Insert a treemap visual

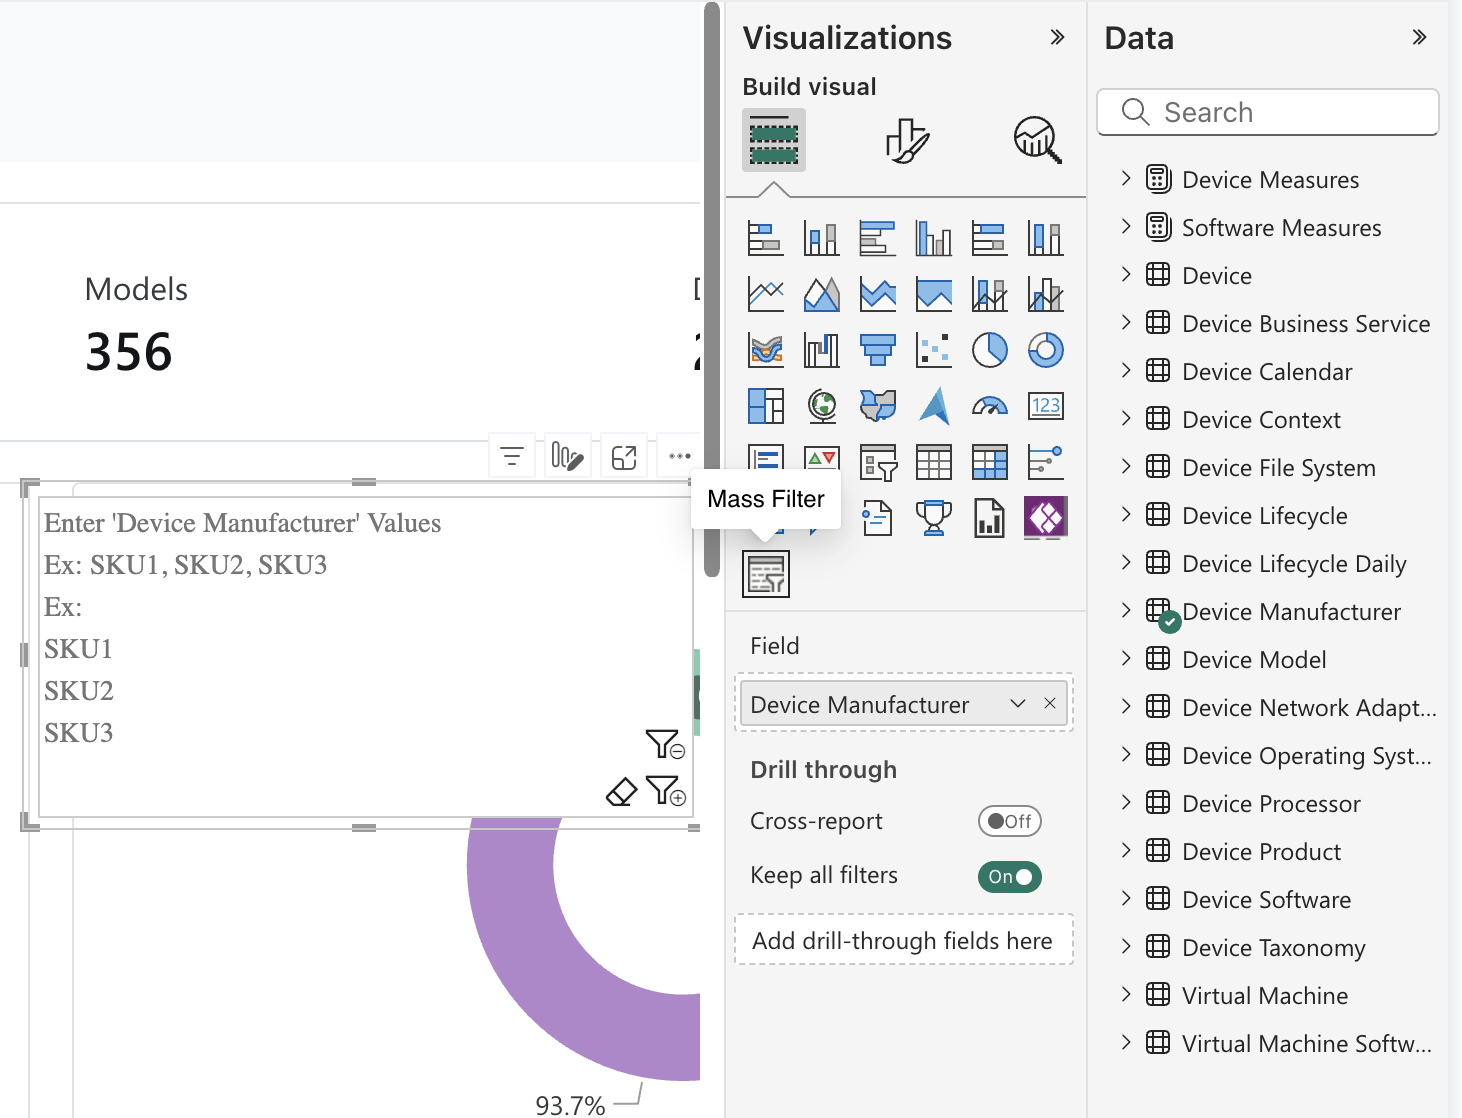point(766,406)
